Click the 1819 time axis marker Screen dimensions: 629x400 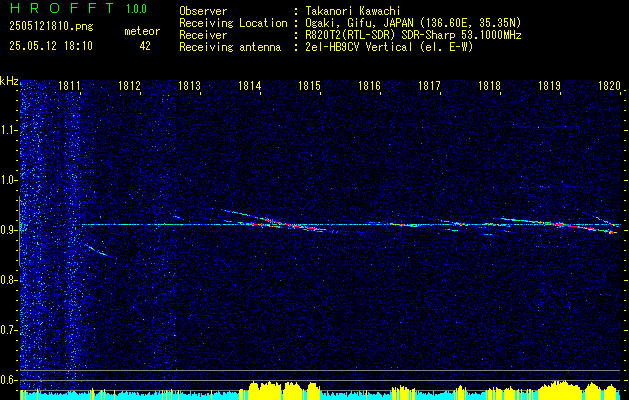(550, 85)
